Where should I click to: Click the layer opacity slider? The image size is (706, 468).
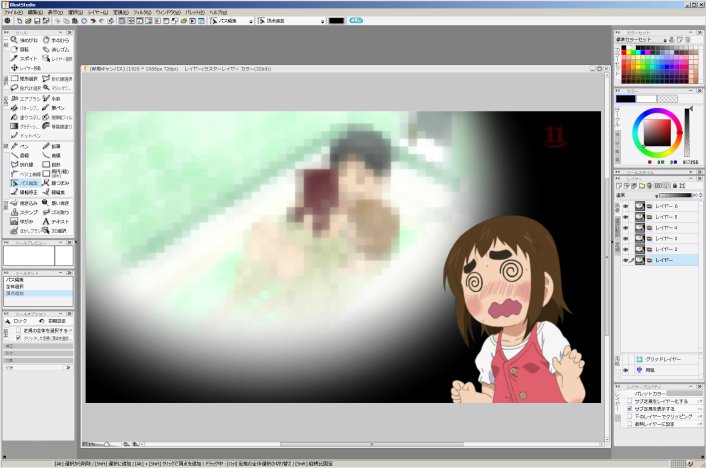click(675, 195)
